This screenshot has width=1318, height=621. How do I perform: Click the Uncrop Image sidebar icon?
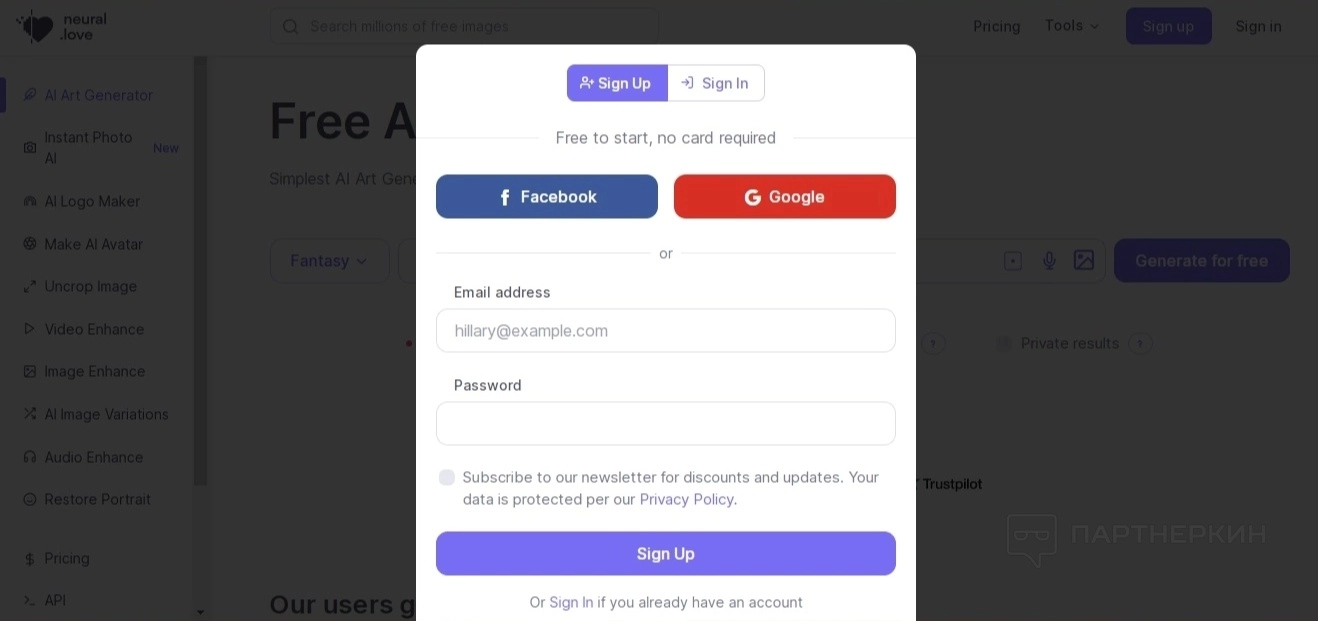30,287
